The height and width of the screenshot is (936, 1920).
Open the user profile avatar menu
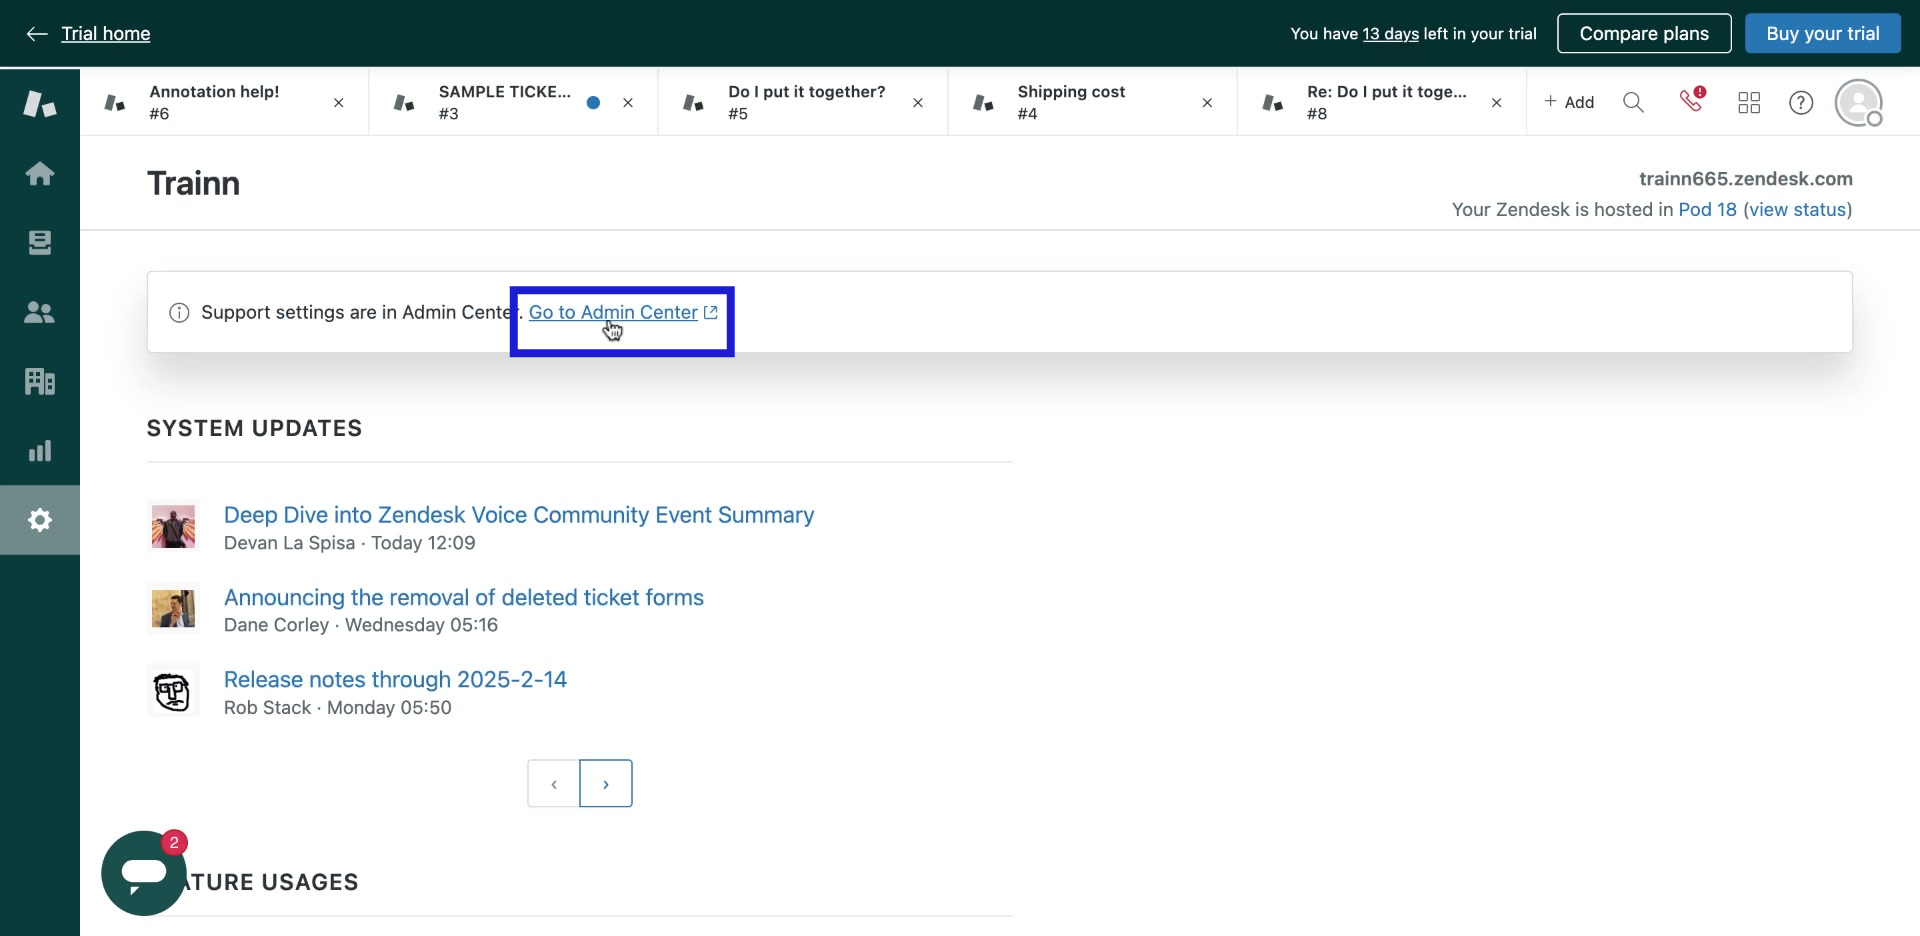coord(1858,102)
